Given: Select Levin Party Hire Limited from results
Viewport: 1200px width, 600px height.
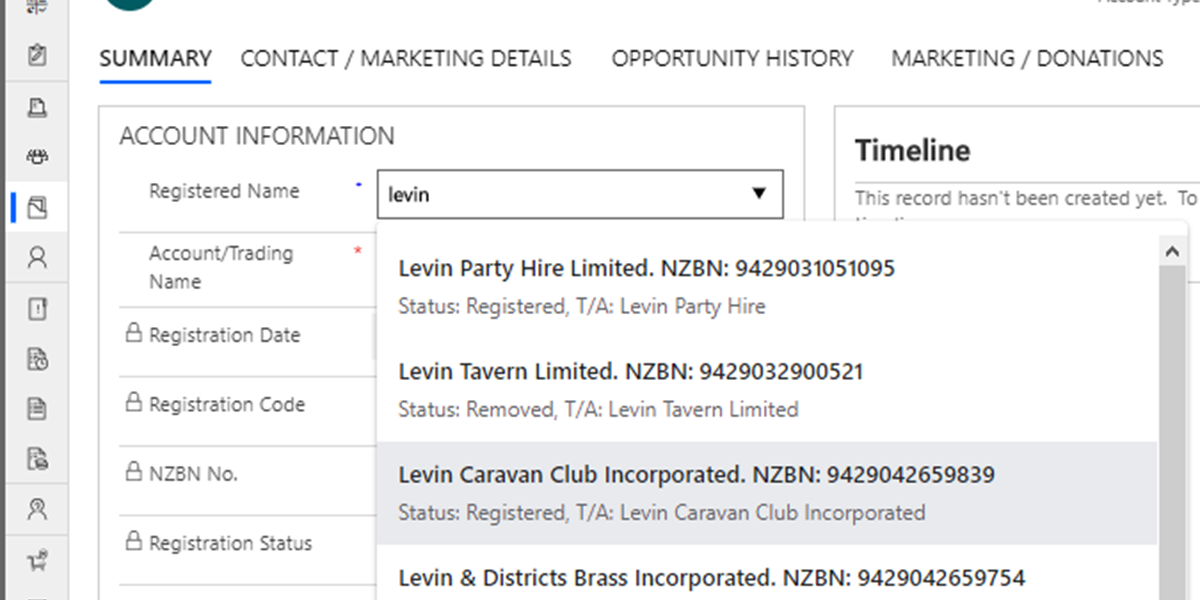Looking at the screenshot, I should point(767,287).
